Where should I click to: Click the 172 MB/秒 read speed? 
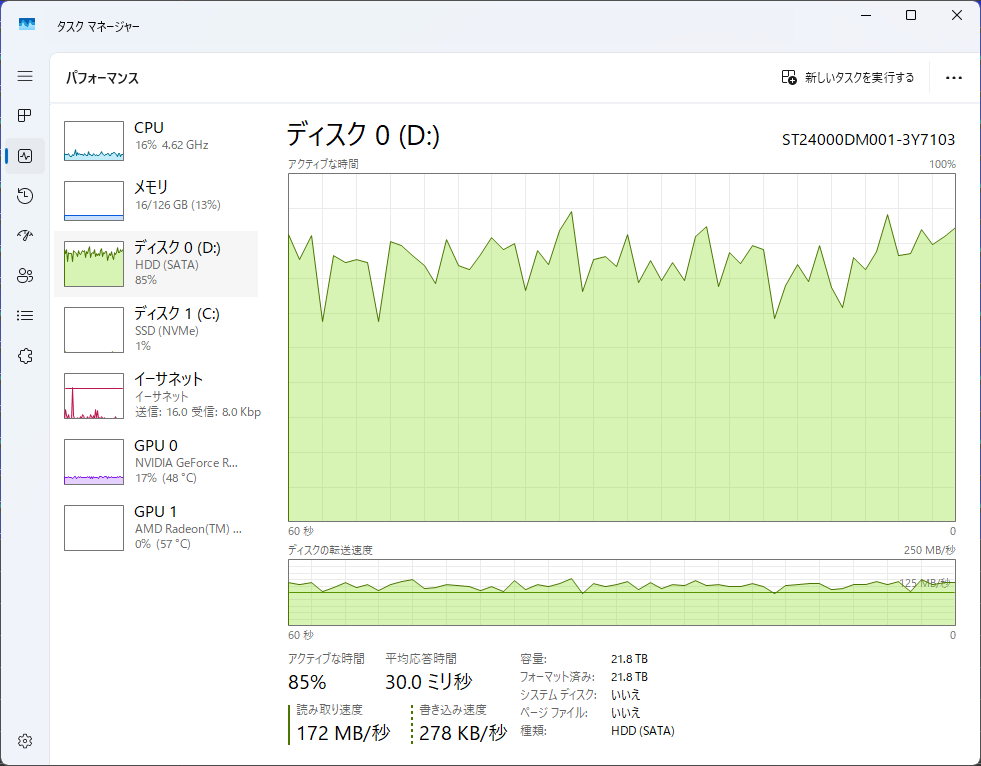tap(343, 733)
